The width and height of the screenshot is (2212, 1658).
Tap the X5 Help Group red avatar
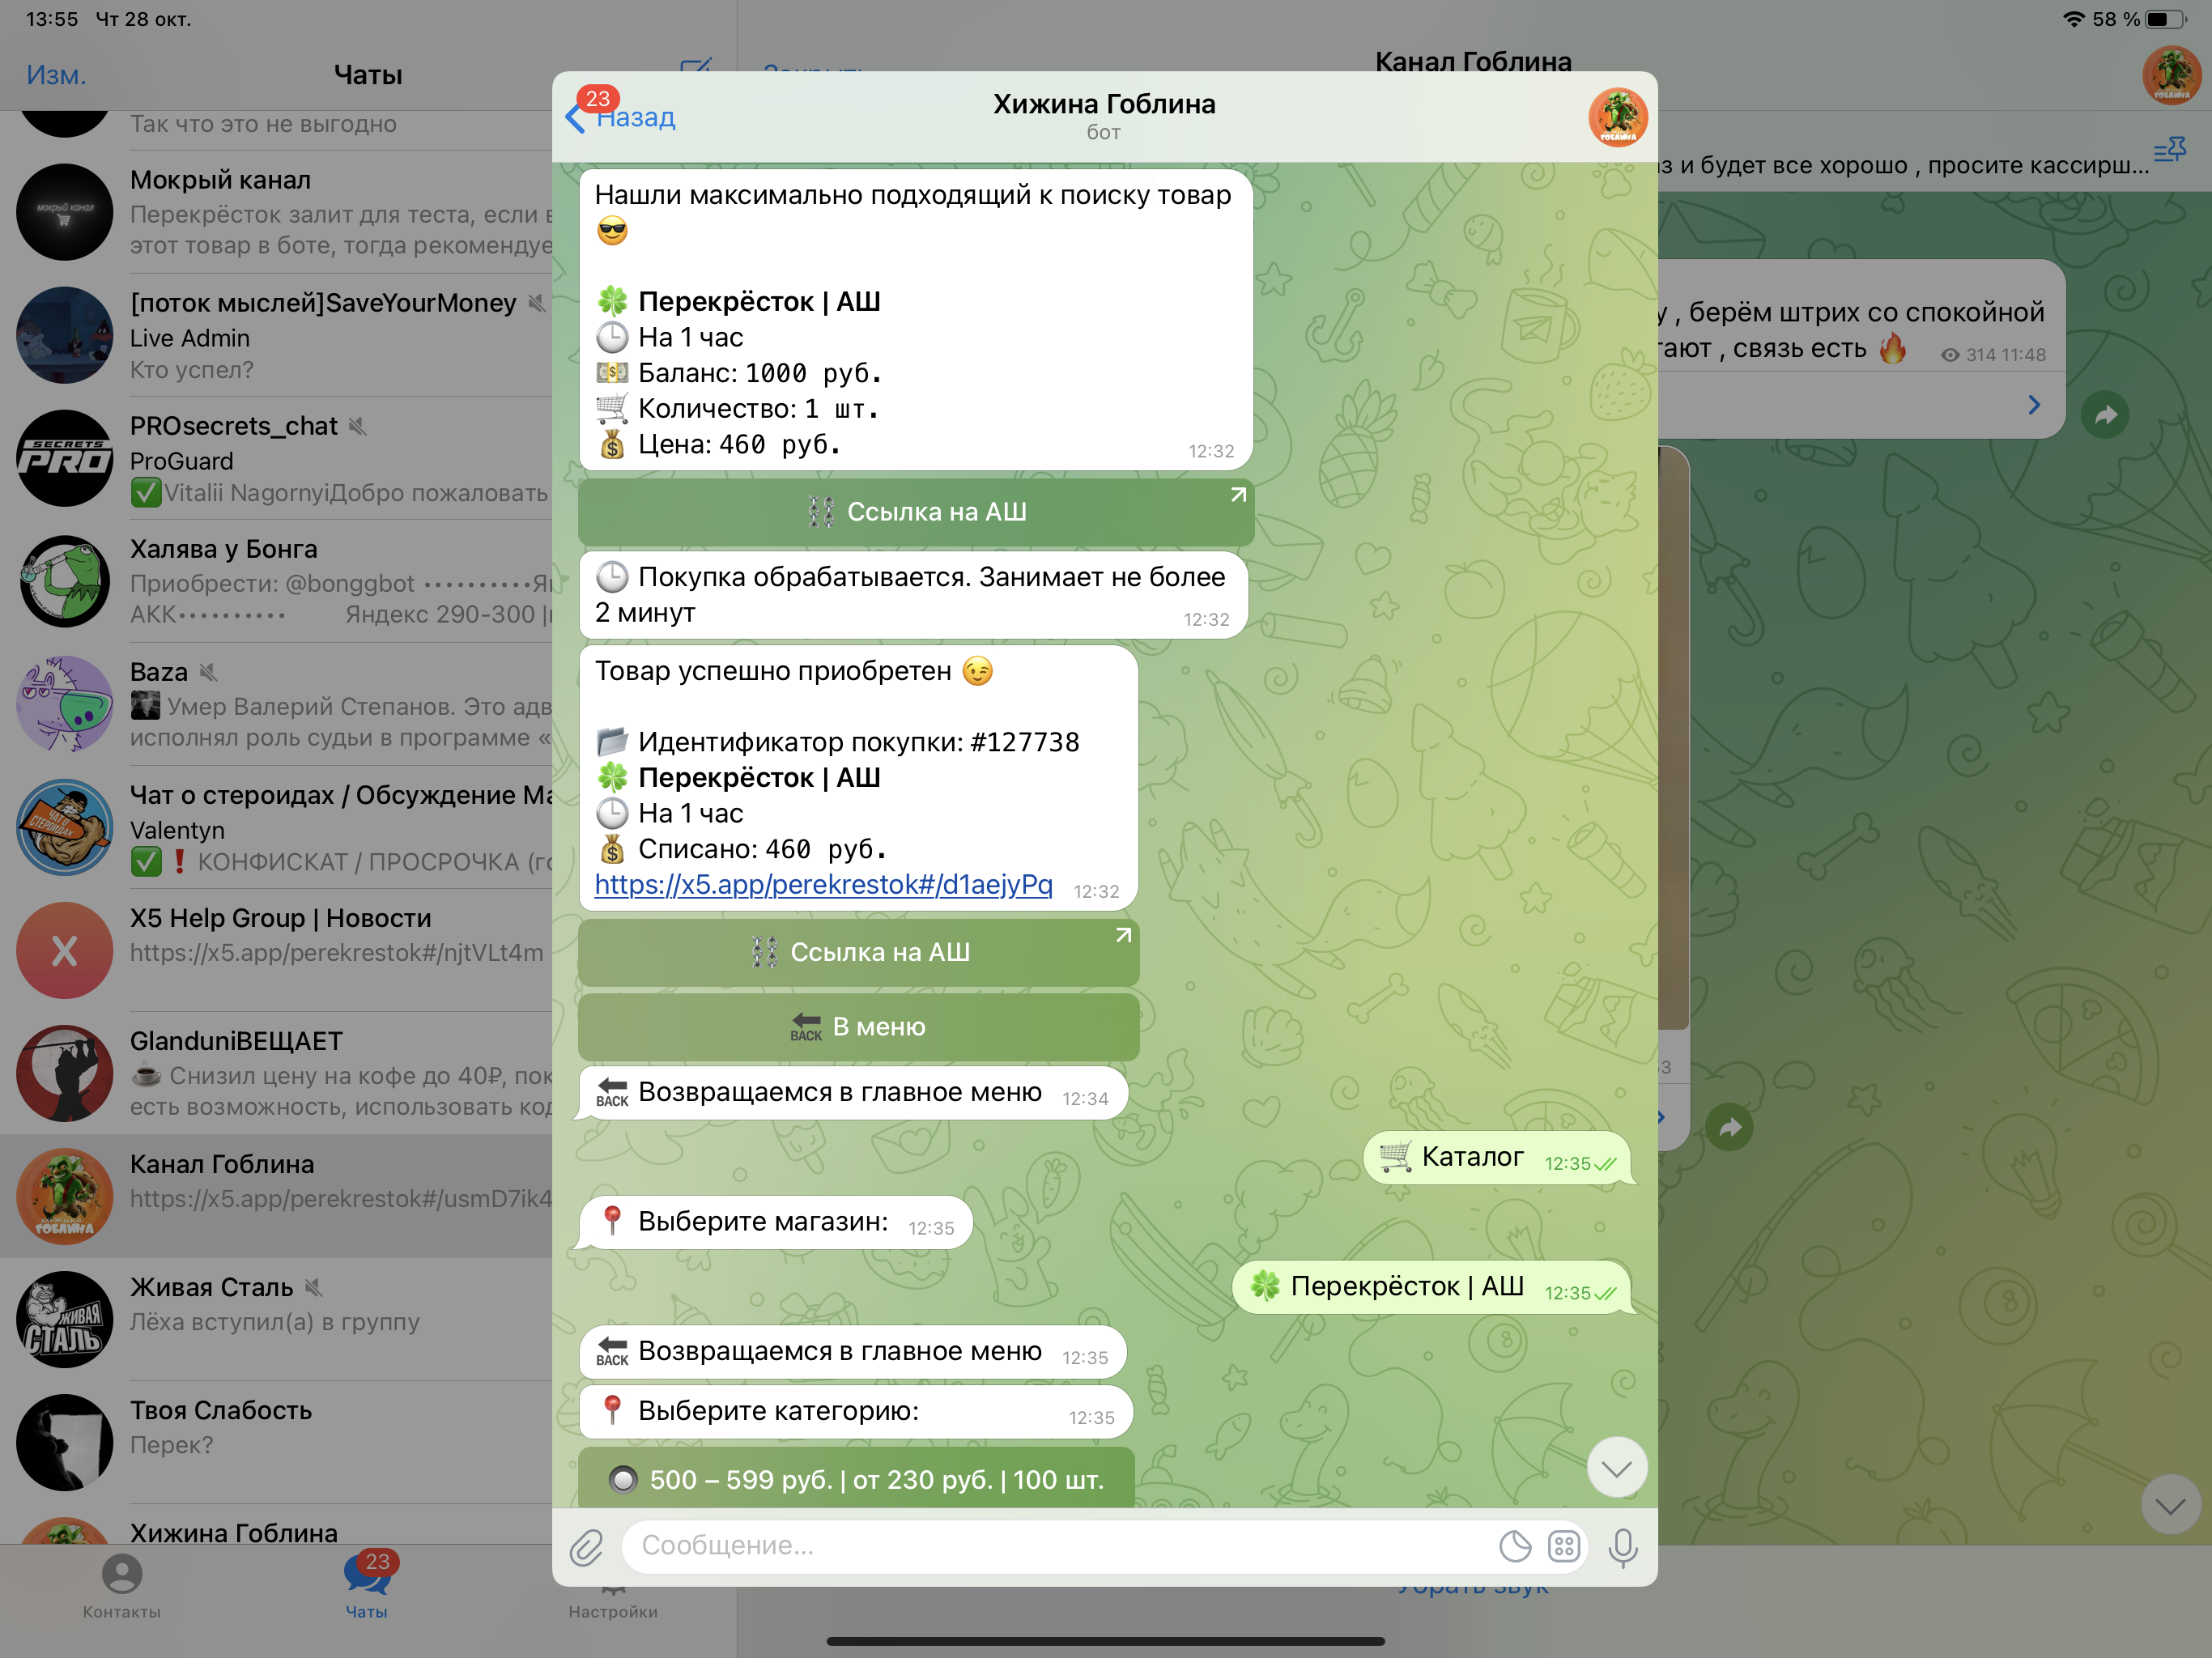tap(65, 950)
